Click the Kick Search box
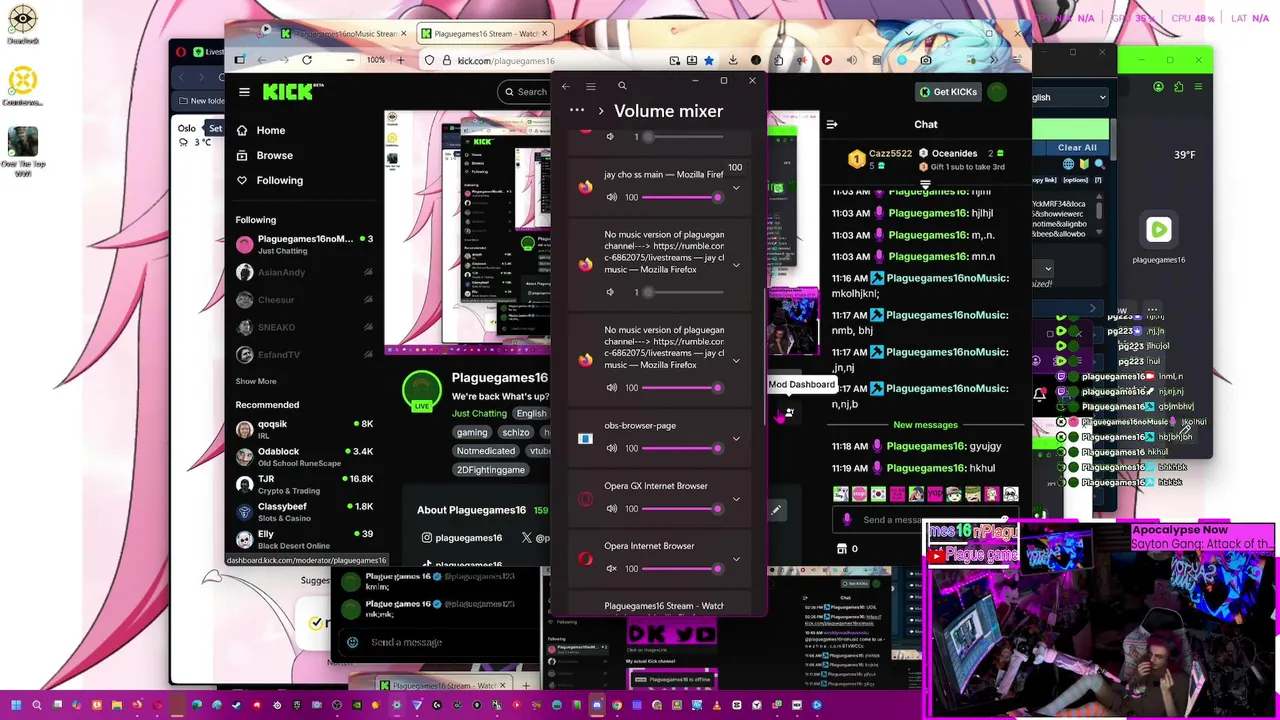The image size is (1280, 720). tap(524, 92)
